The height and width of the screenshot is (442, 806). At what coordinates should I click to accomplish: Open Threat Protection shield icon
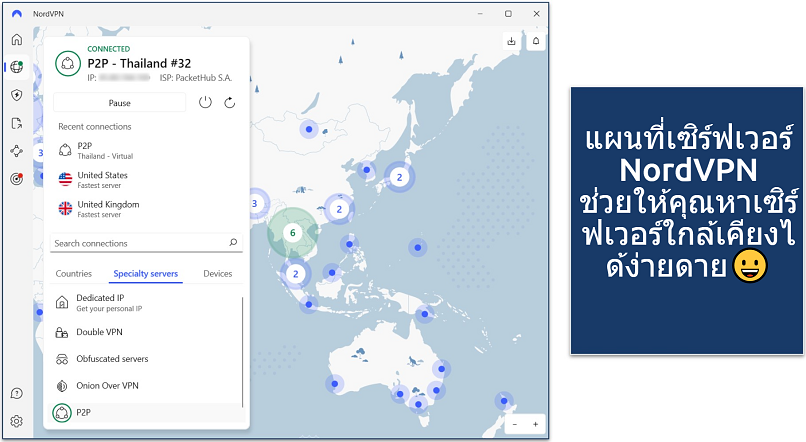[x=16, y=95]
